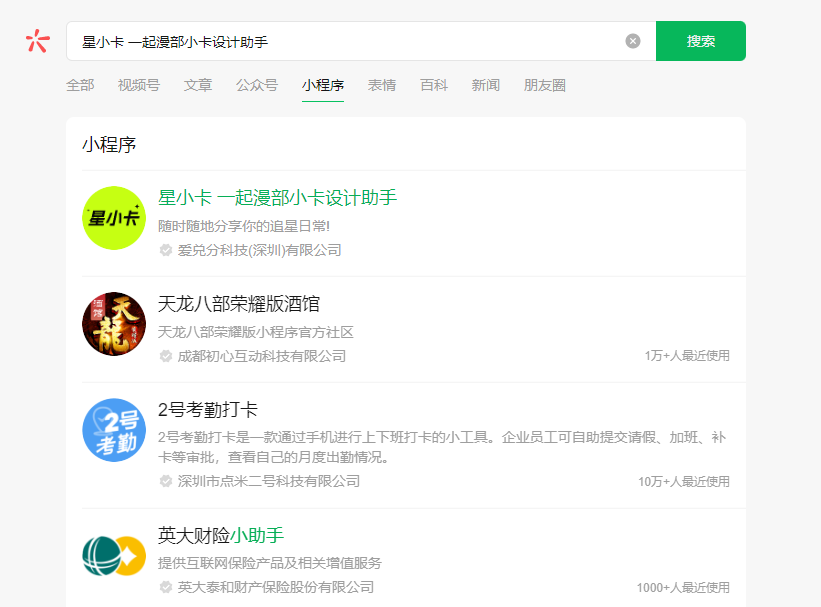Click the description 天龙八部荣耀版小程序官方社区
Image resolution: width=821 pixels, height=607 pixels.
pos(256,332)
